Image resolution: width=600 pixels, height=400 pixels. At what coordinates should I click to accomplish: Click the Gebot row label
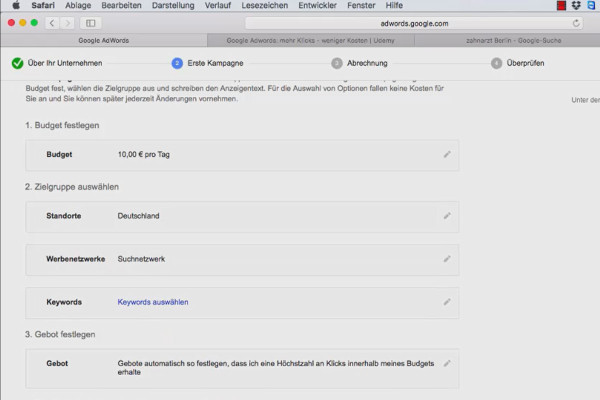click(x=57, y=364)
